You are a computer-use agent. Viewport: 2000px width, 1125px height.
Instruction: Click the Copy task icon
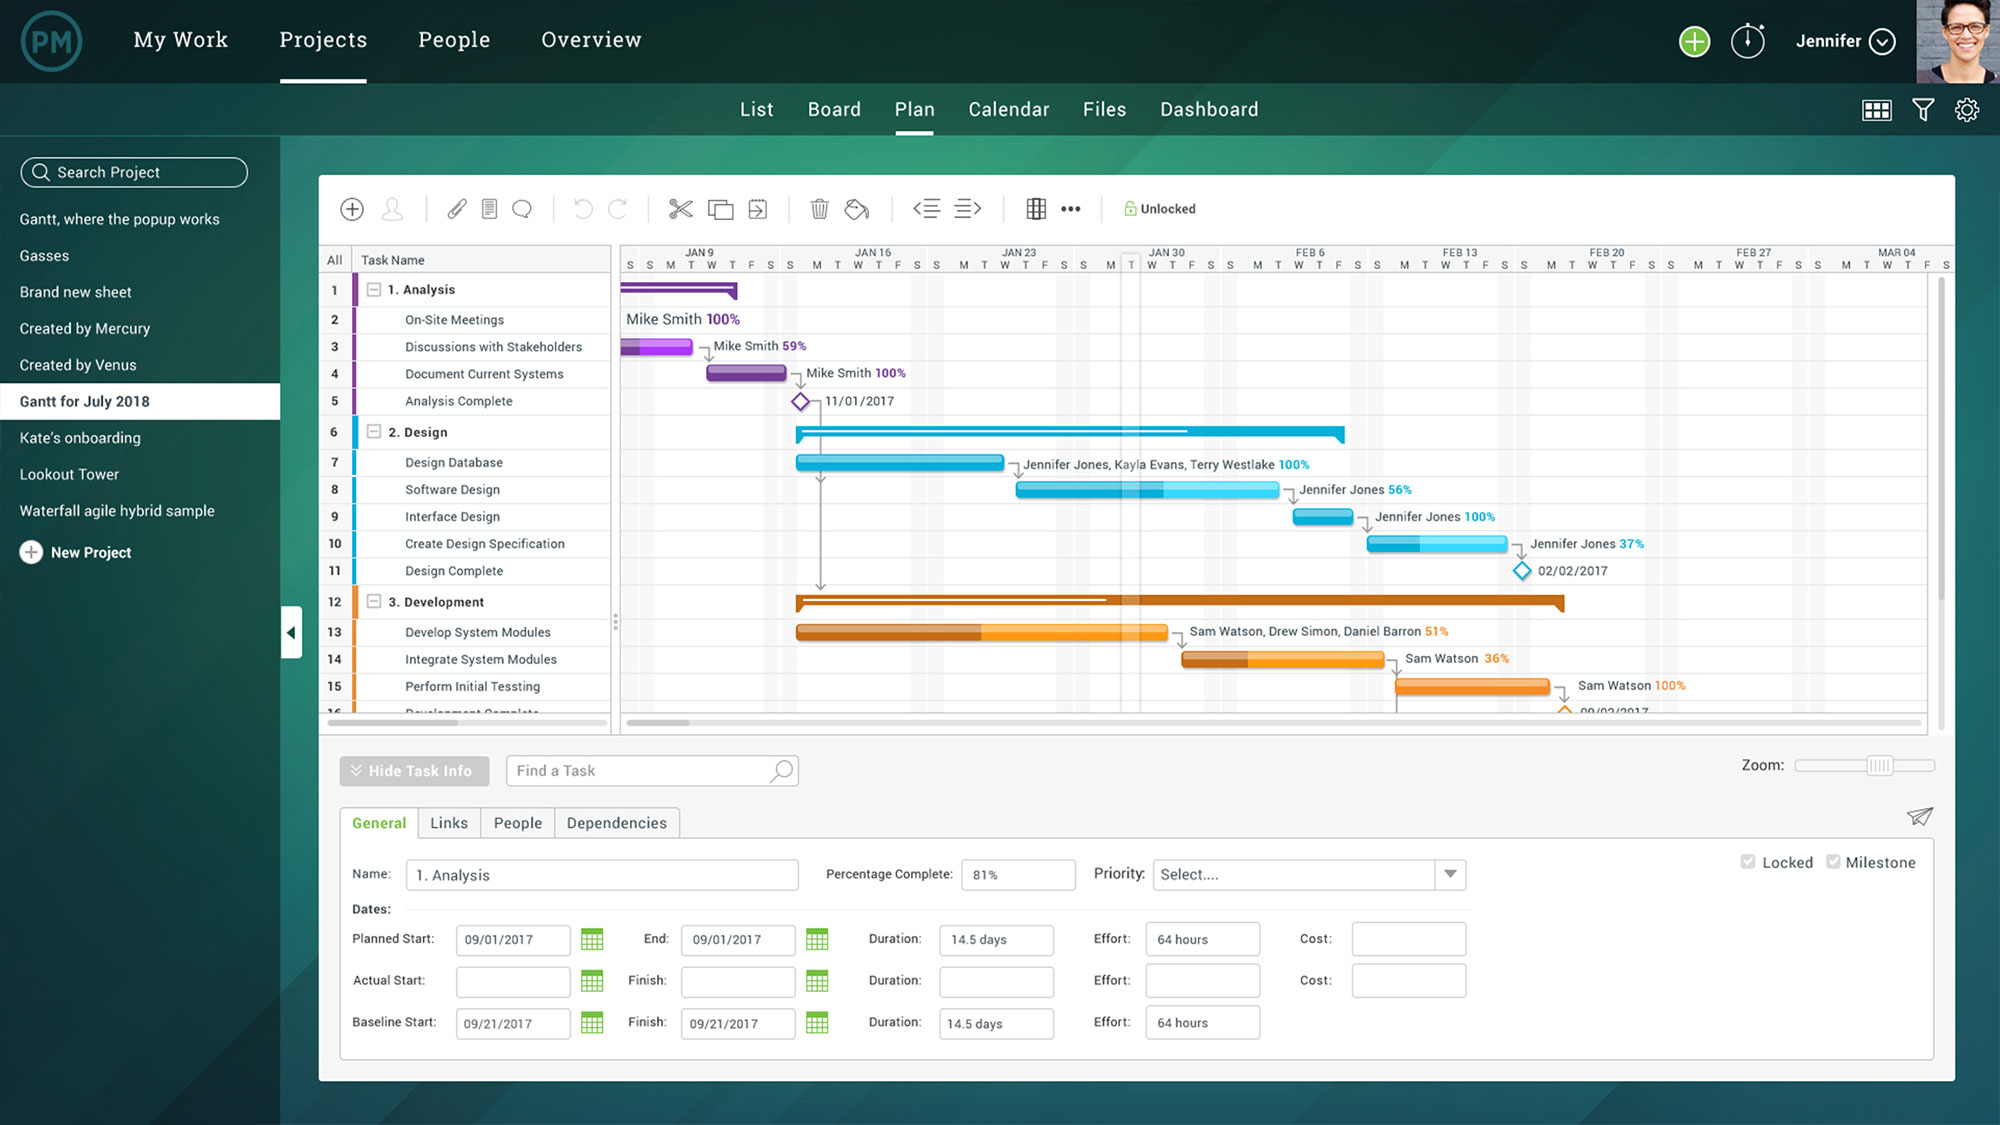(x=720, y=209)
